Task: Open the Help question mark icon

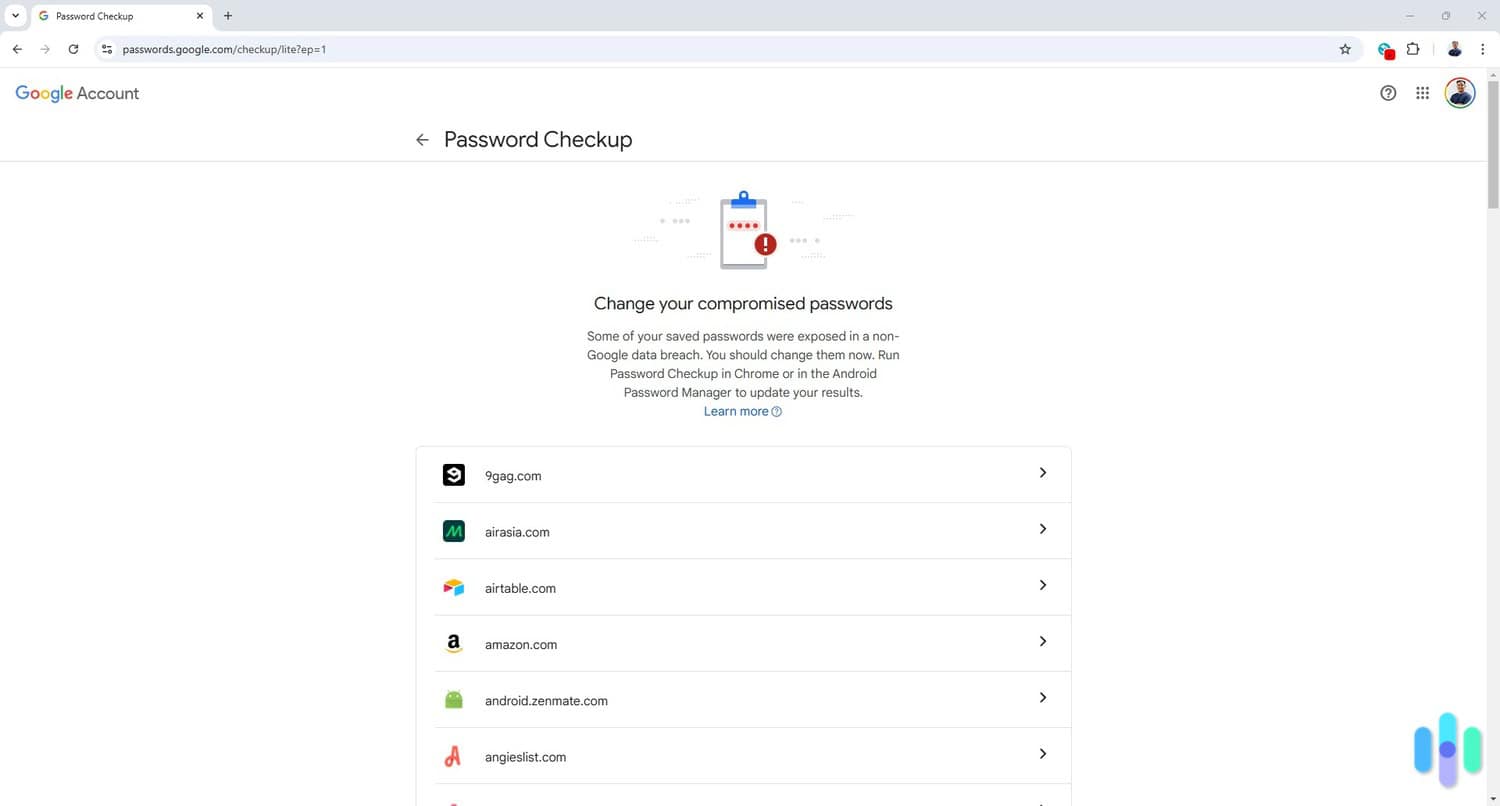Action: [x=1388, y=93]
